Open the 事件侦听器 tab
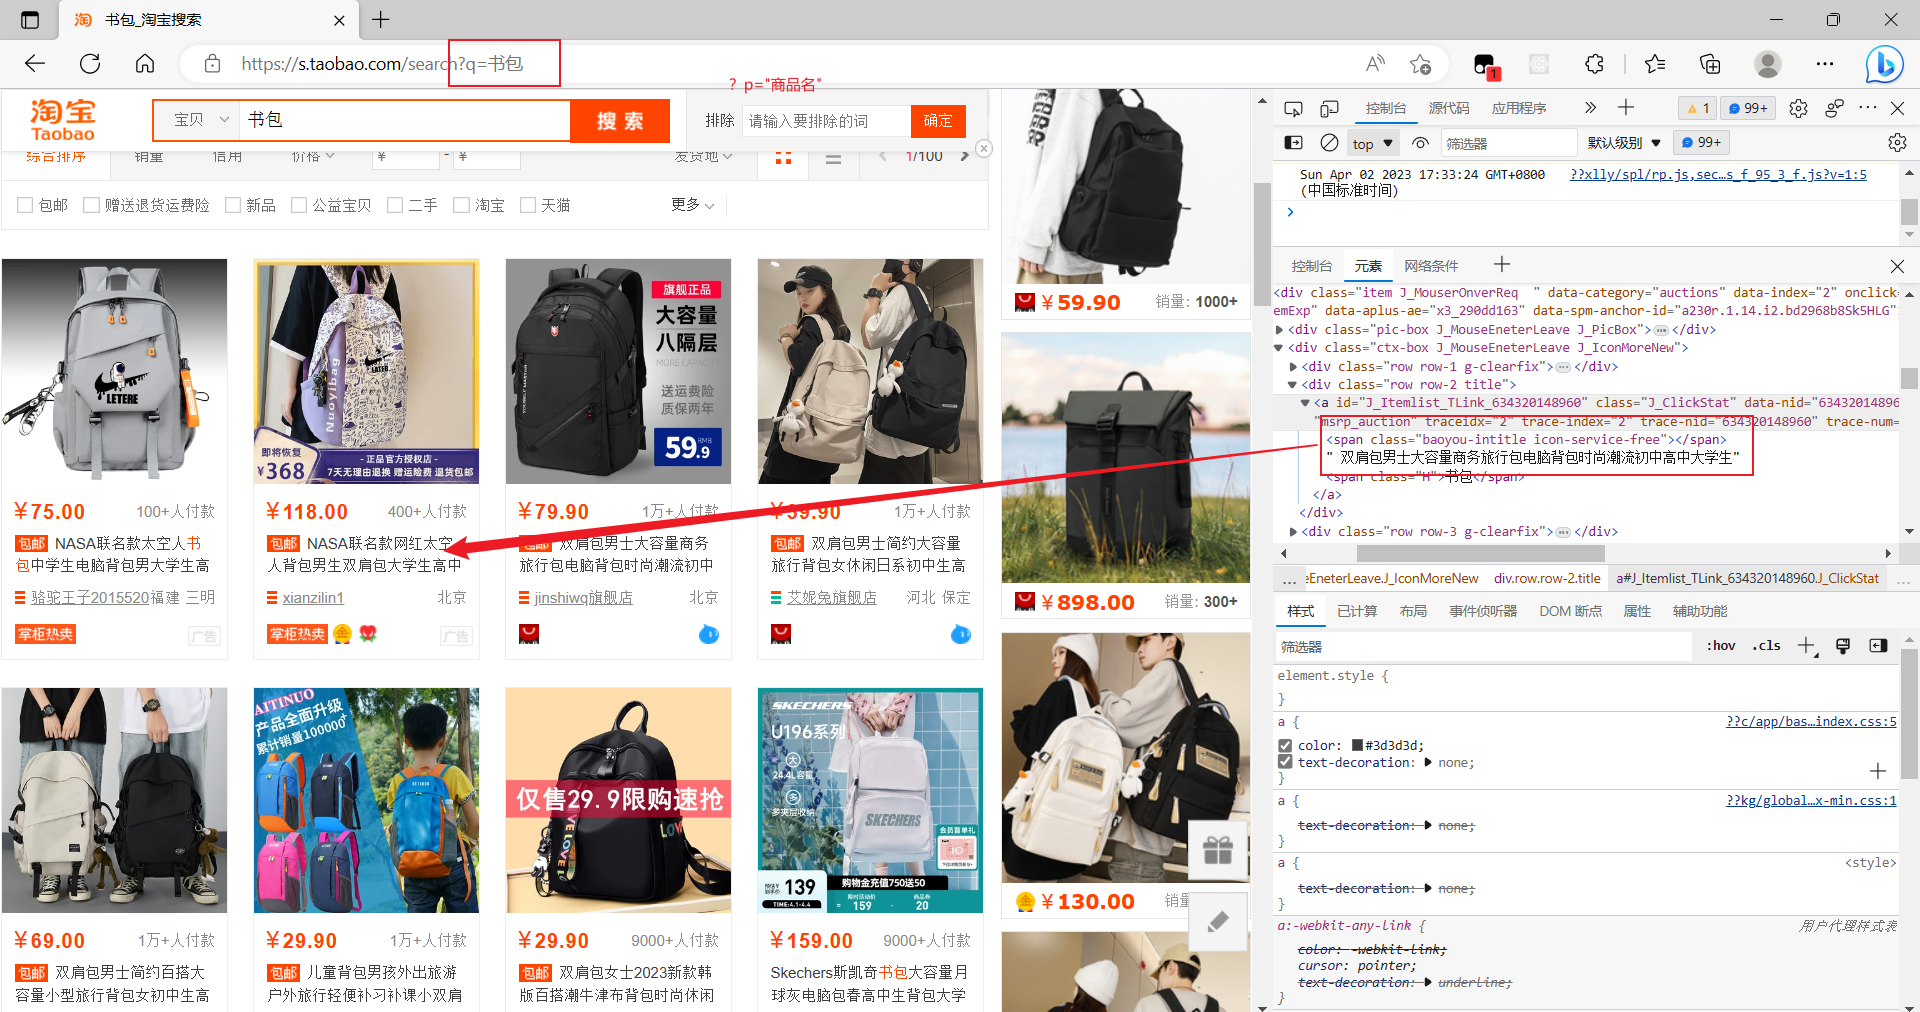This screenshot has height=1012, width=1920. [x=1483, y=611]
